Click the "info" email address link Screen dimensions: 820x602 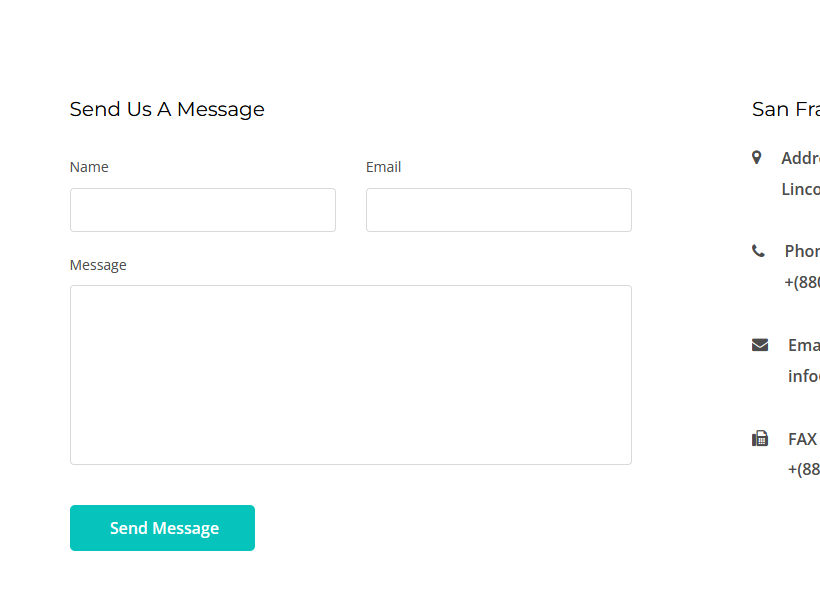[x=803, y=376]
